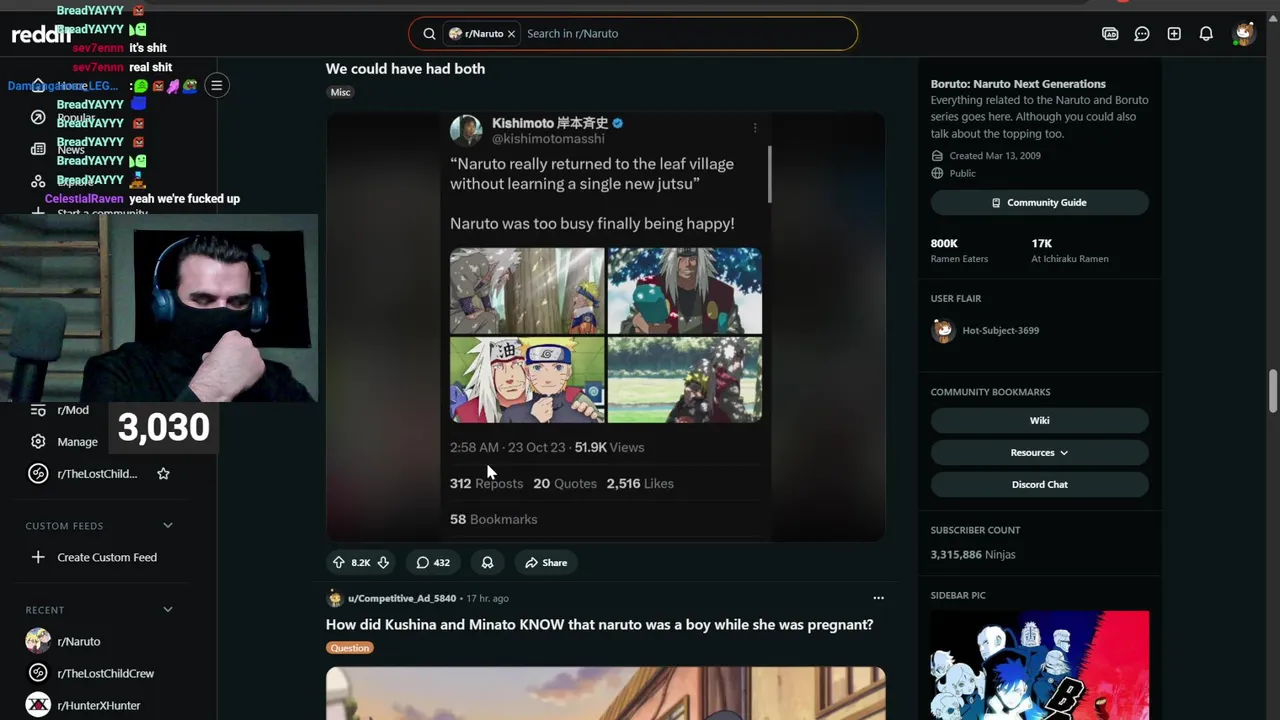Click Hot-Subject-3699 user flair
The height and width of the screenshot is (720, 1280).
click(1000, 330)
